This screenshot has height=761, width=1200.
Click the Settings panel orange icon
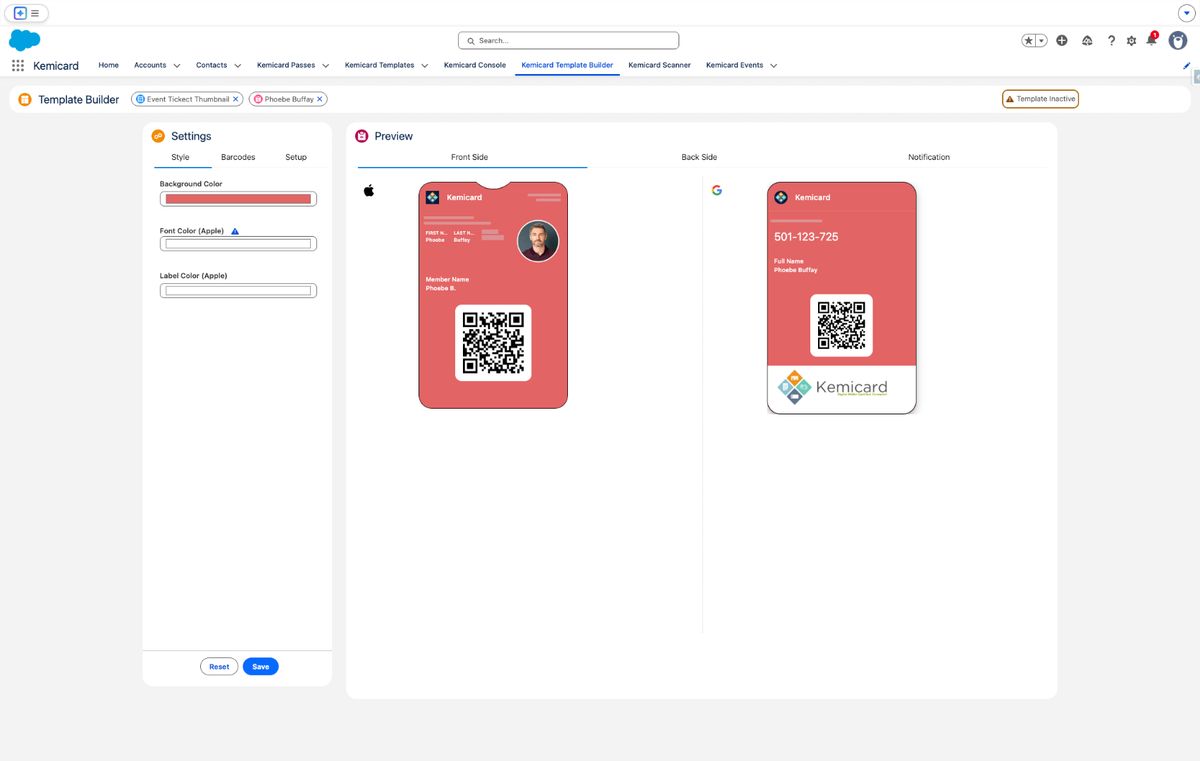tap(158, 136)
